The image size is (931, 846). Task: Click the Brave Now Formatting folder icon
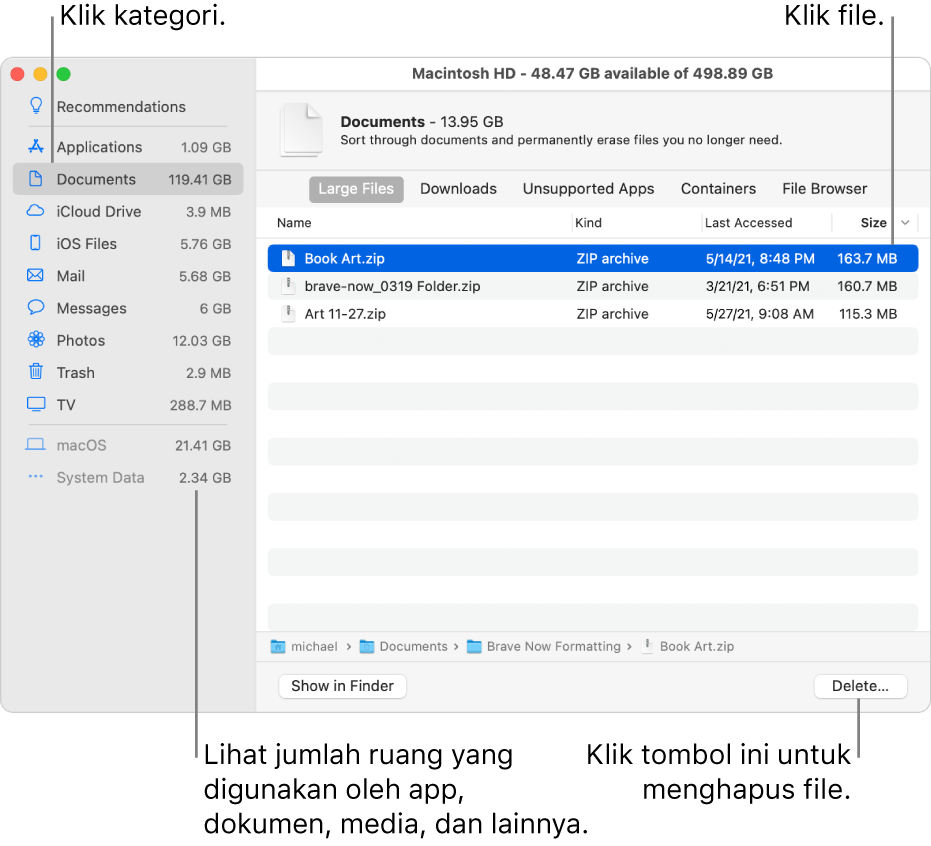474,647
